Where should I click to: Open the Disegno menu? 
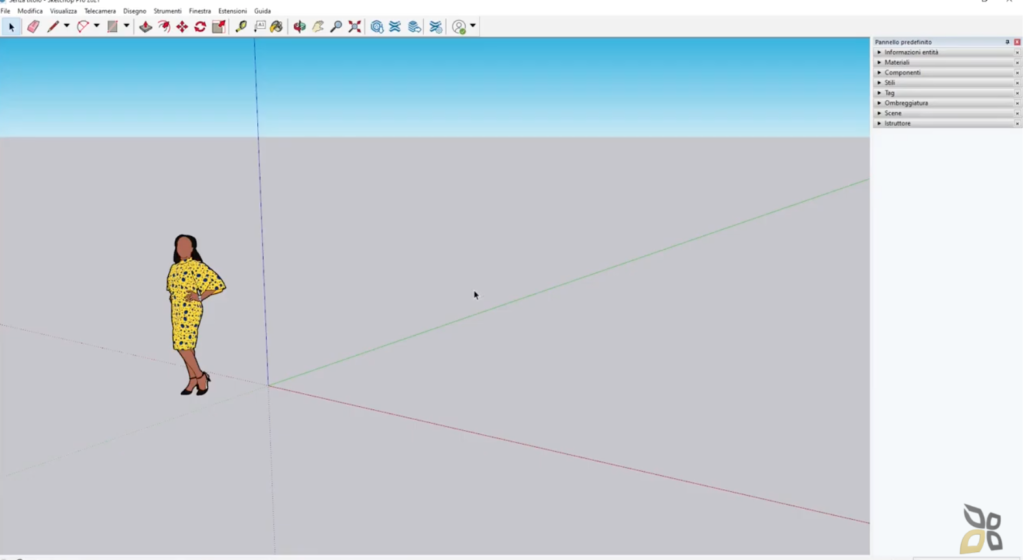[135, 11]
